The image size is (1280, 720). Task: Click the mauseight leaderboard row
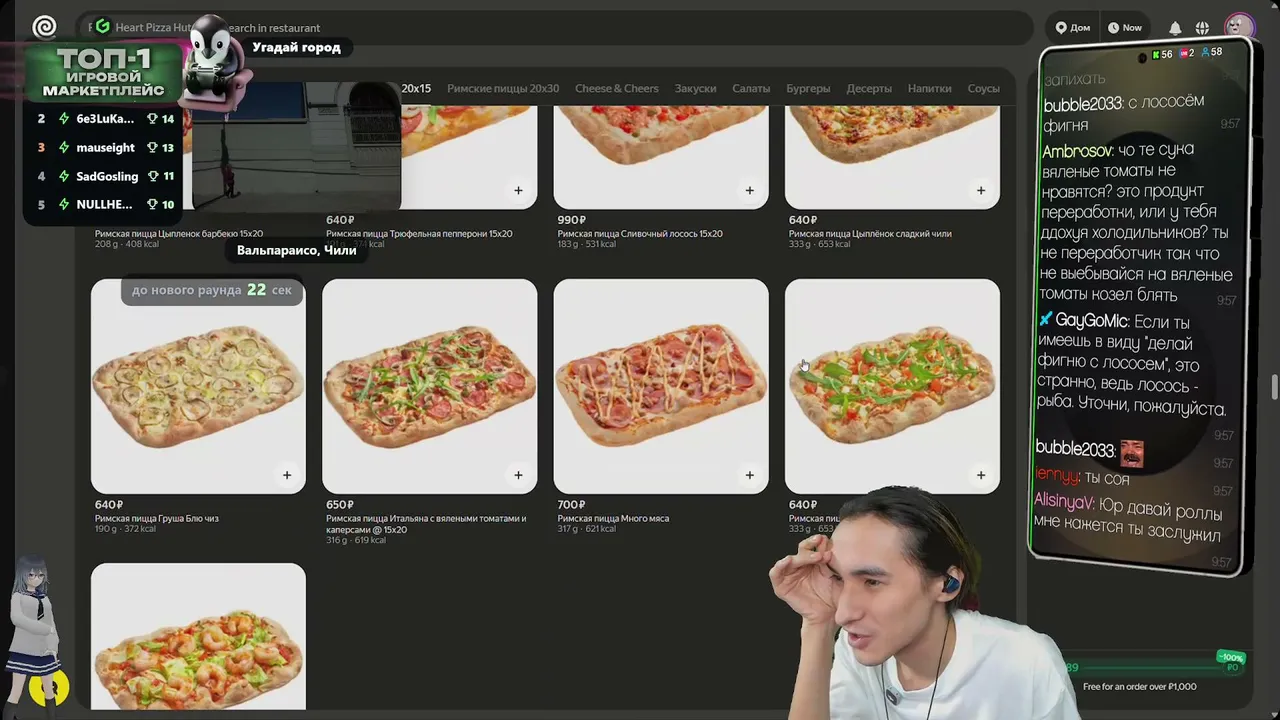(x=104, y=147)
